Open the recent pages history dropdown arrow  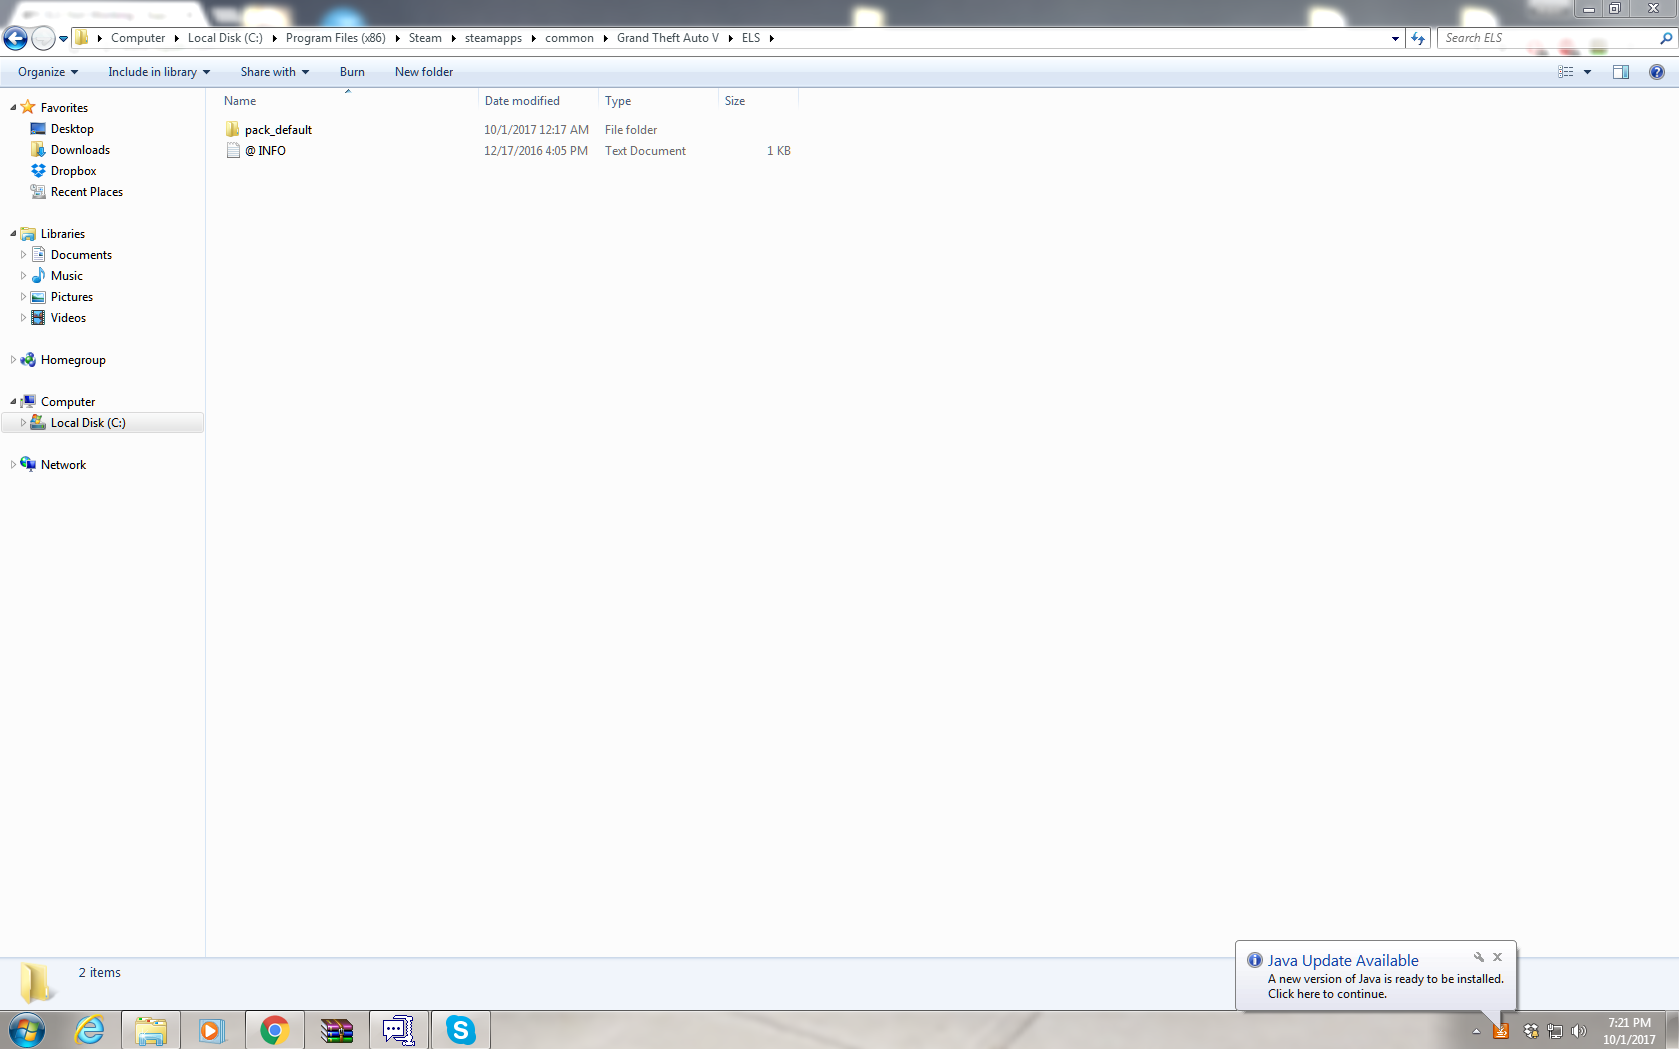tap(63, 39)
